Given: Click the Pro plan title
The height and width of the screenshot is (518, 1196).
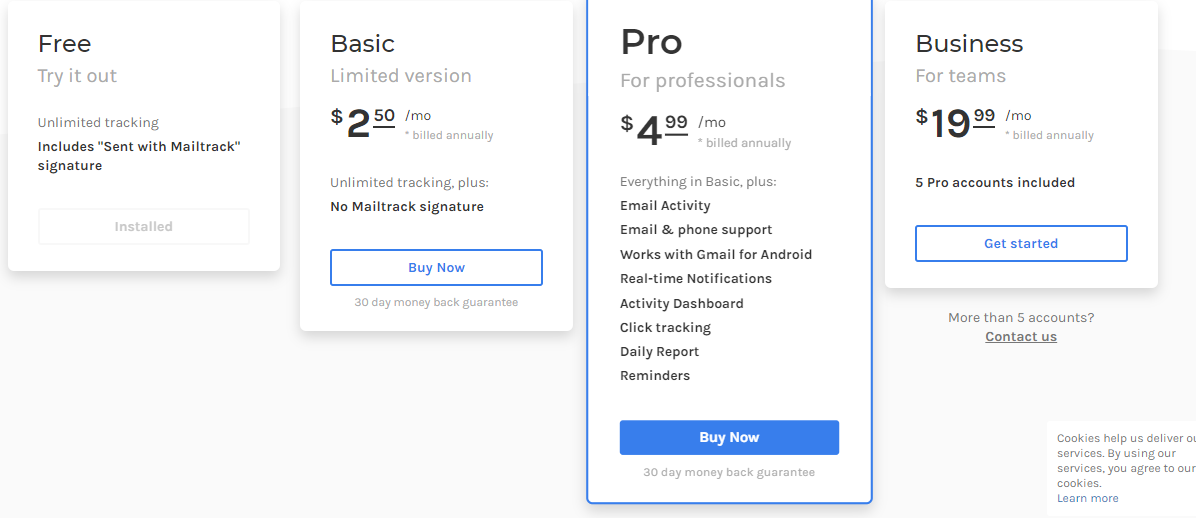Looking at the screenshot, I should [x=651, y=42].
